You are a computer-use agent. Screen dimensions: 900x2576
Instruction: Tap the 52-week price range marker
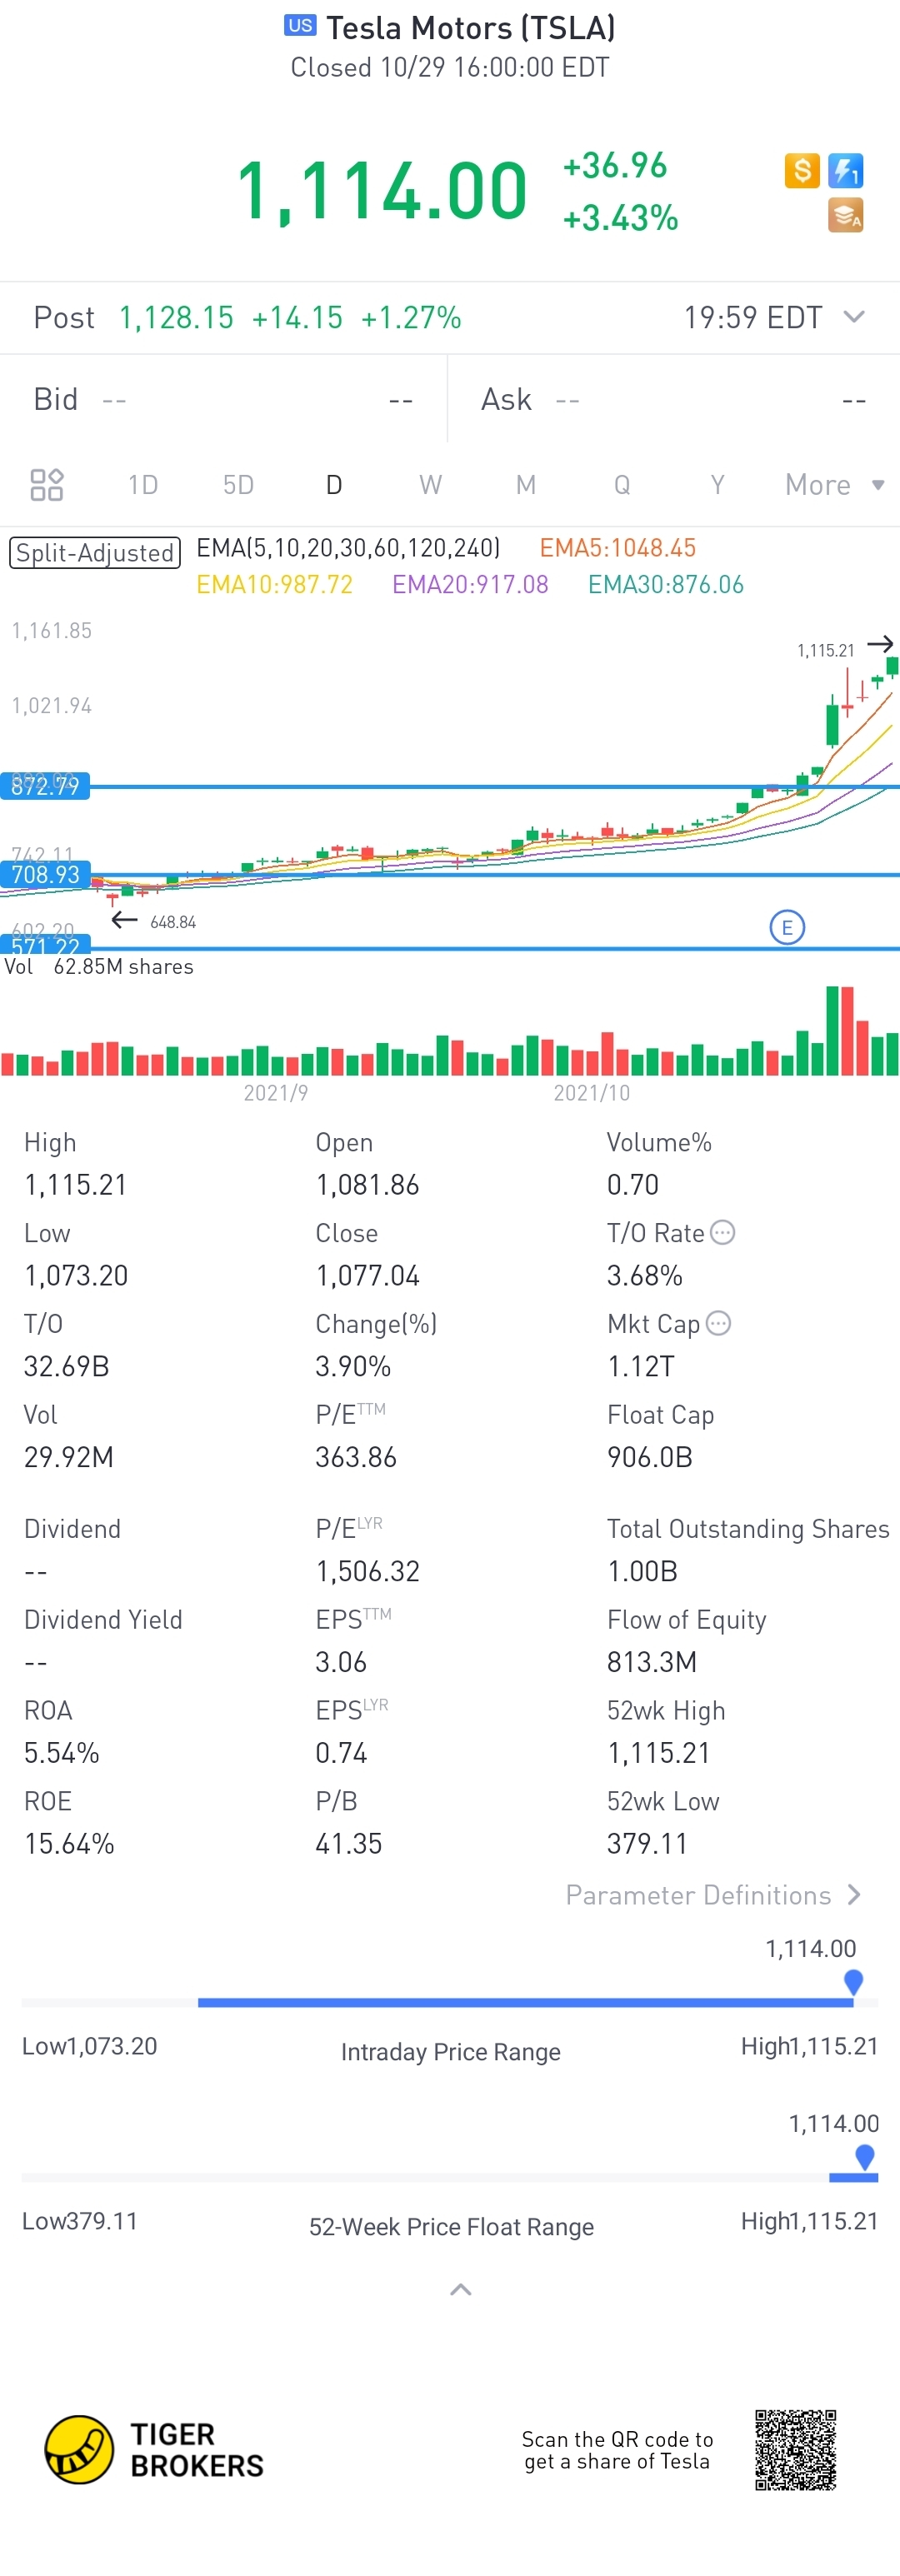point(865,2156)
